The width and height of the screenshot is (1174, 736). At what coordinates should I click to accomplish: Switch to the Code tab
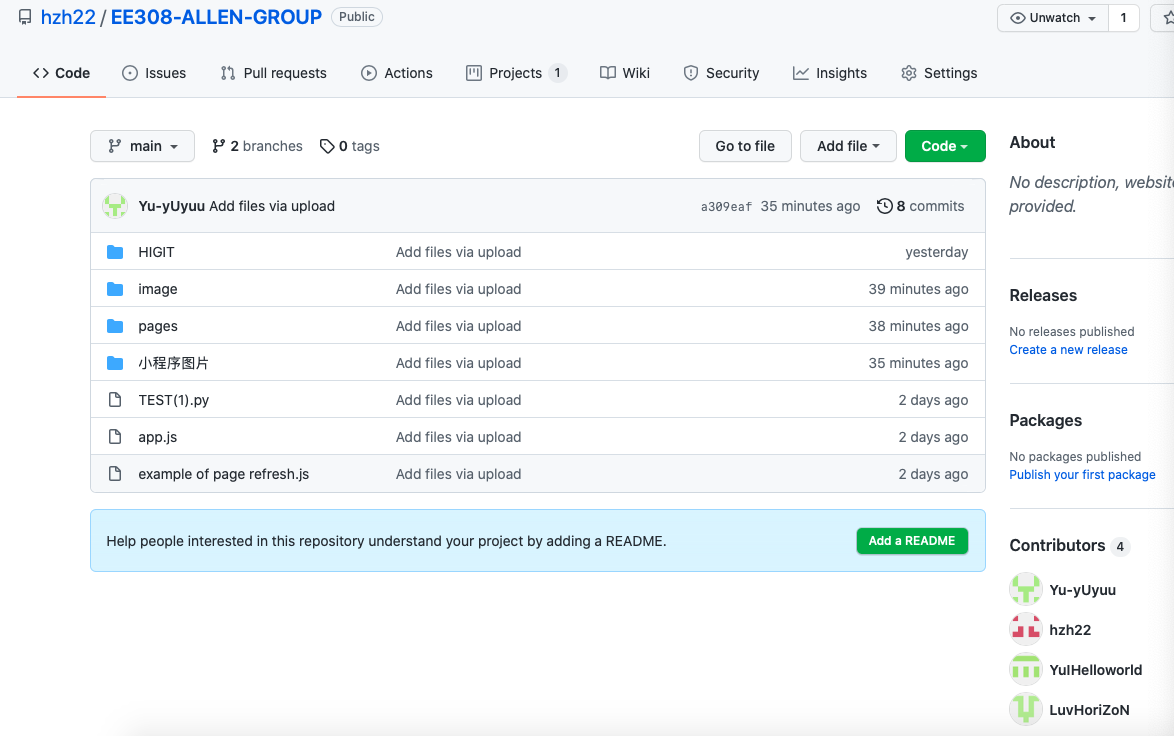click(x=61, y=73)
